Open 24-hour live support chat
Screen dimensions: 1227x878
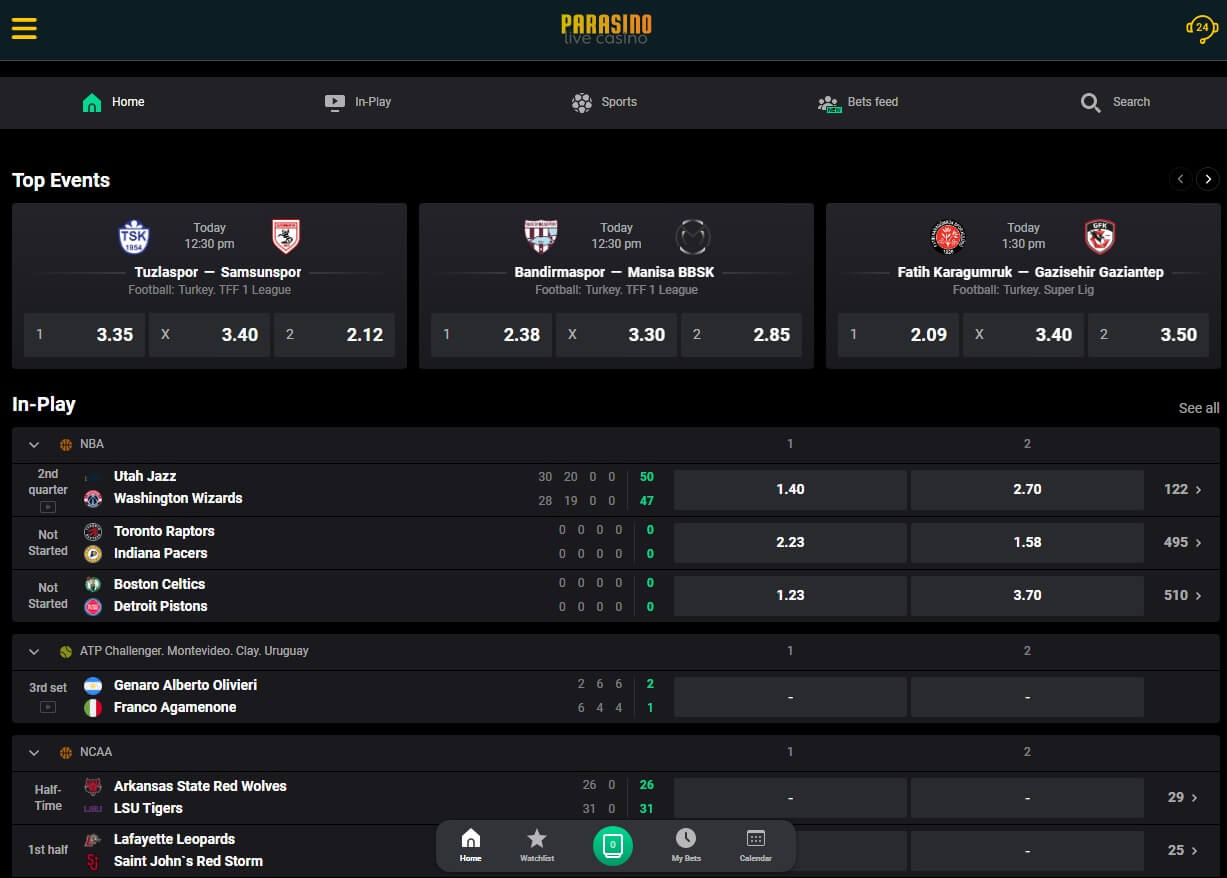click(x=1200, y=28)
